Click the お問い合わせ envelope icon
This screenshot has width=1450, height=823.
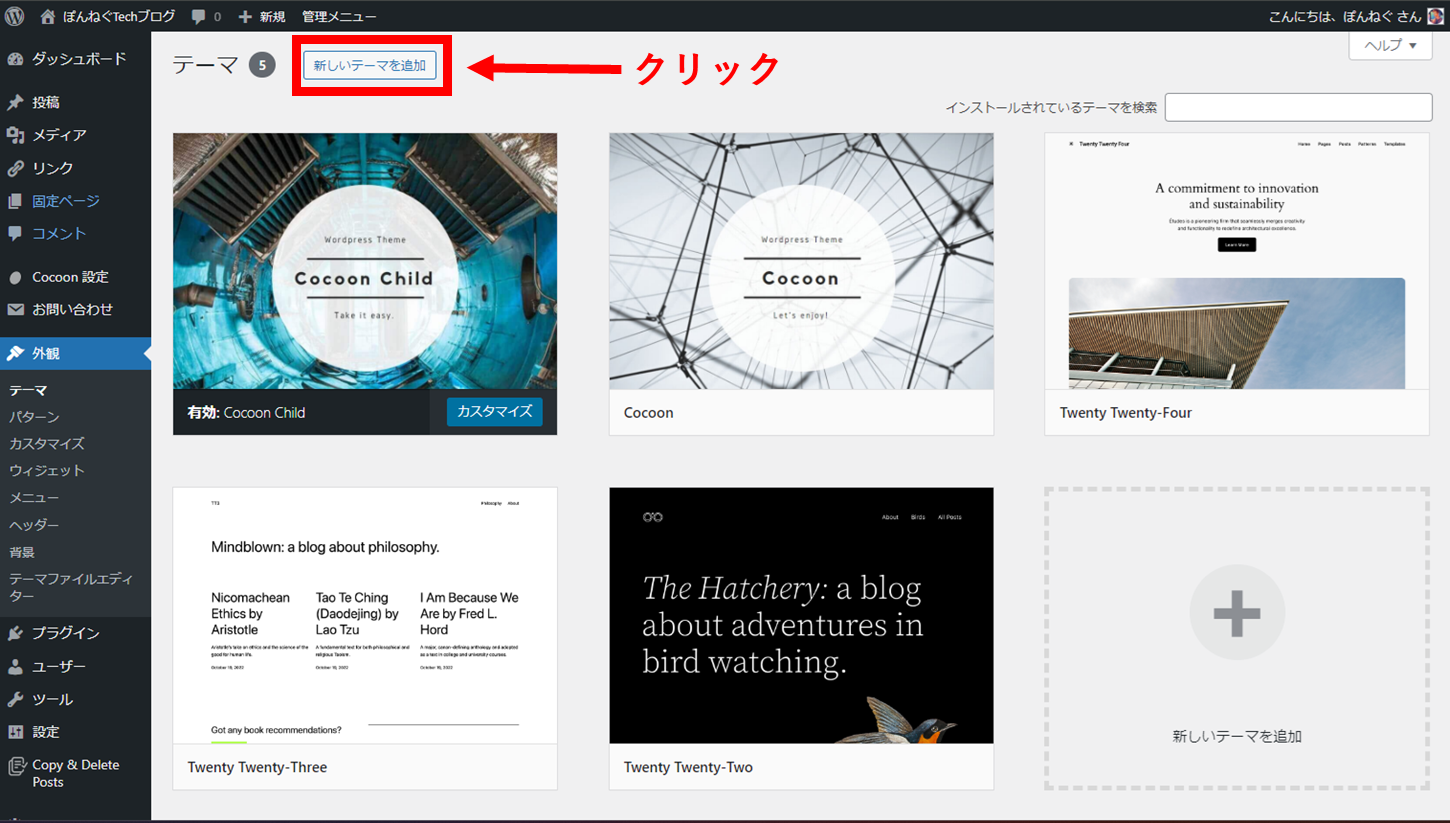click(x=15, y=310)
